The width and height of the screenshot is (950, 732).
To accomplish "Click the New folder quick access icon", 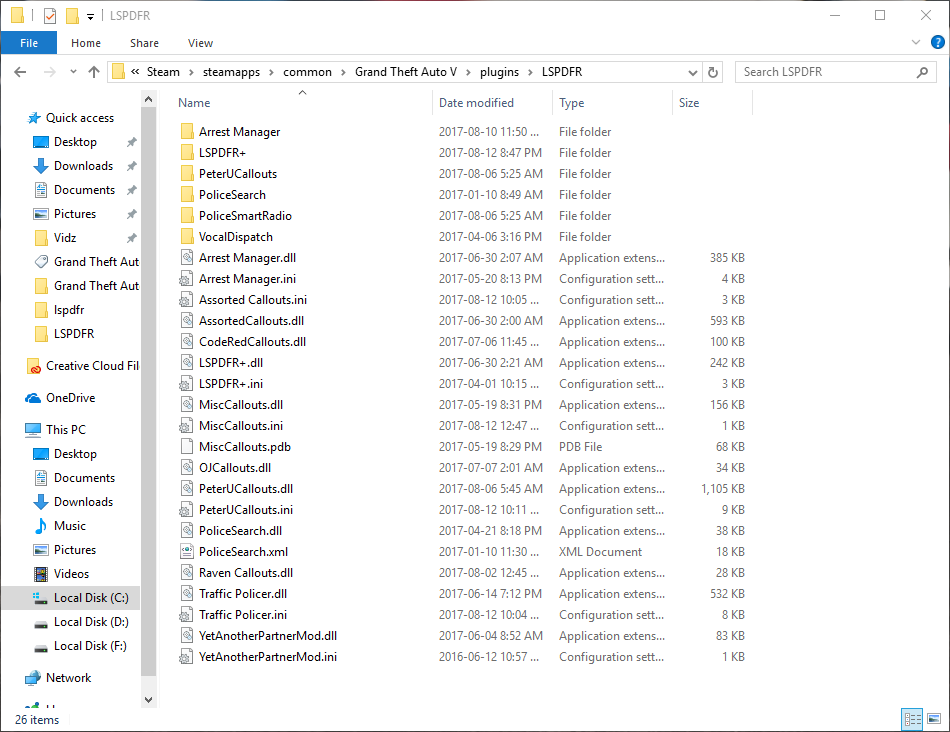I will 72,16.
